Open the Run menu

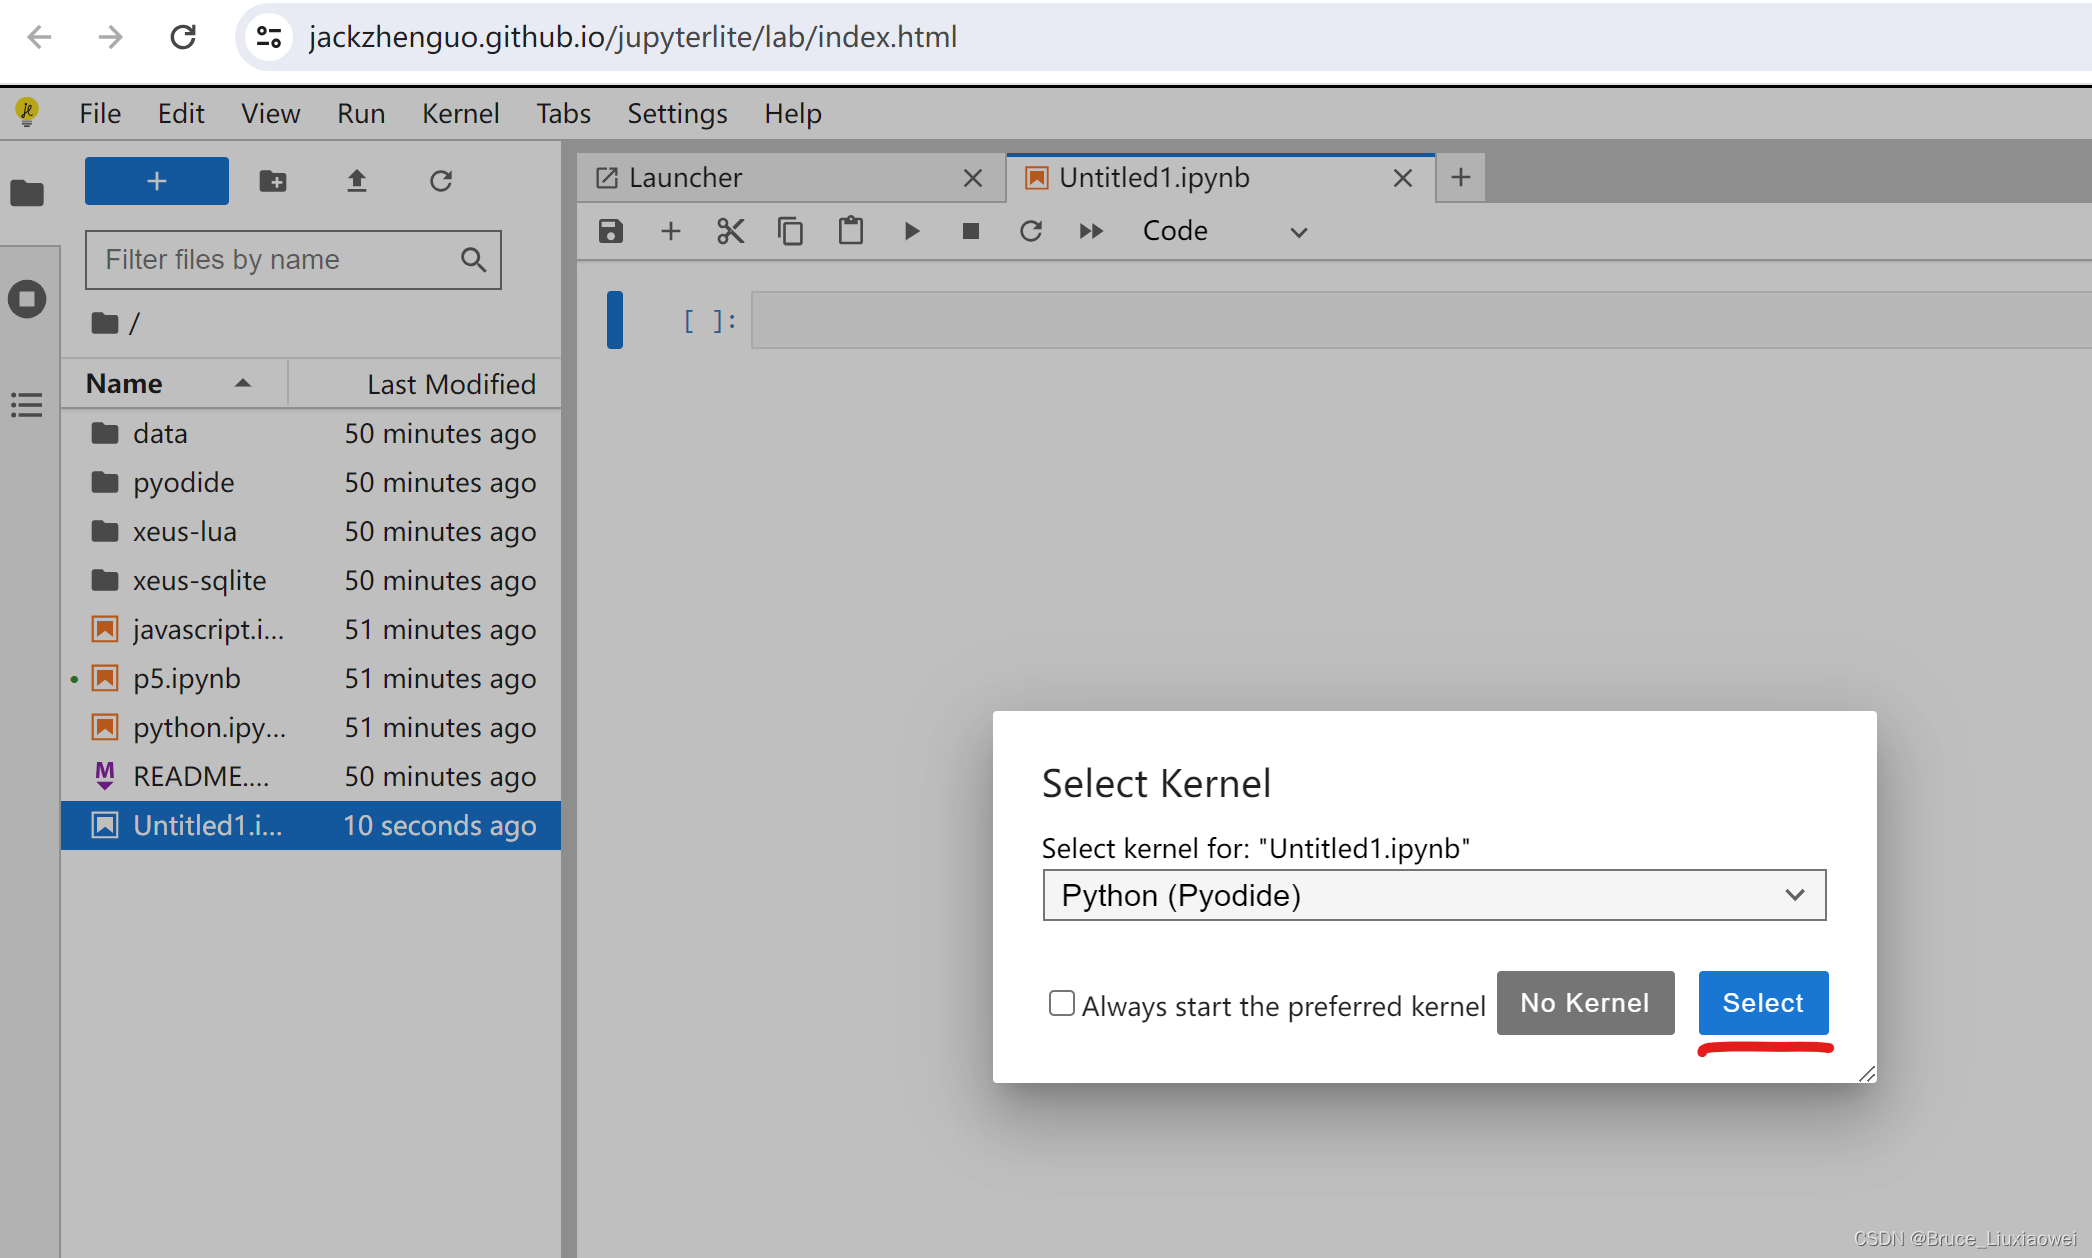(x=361, y=113)
